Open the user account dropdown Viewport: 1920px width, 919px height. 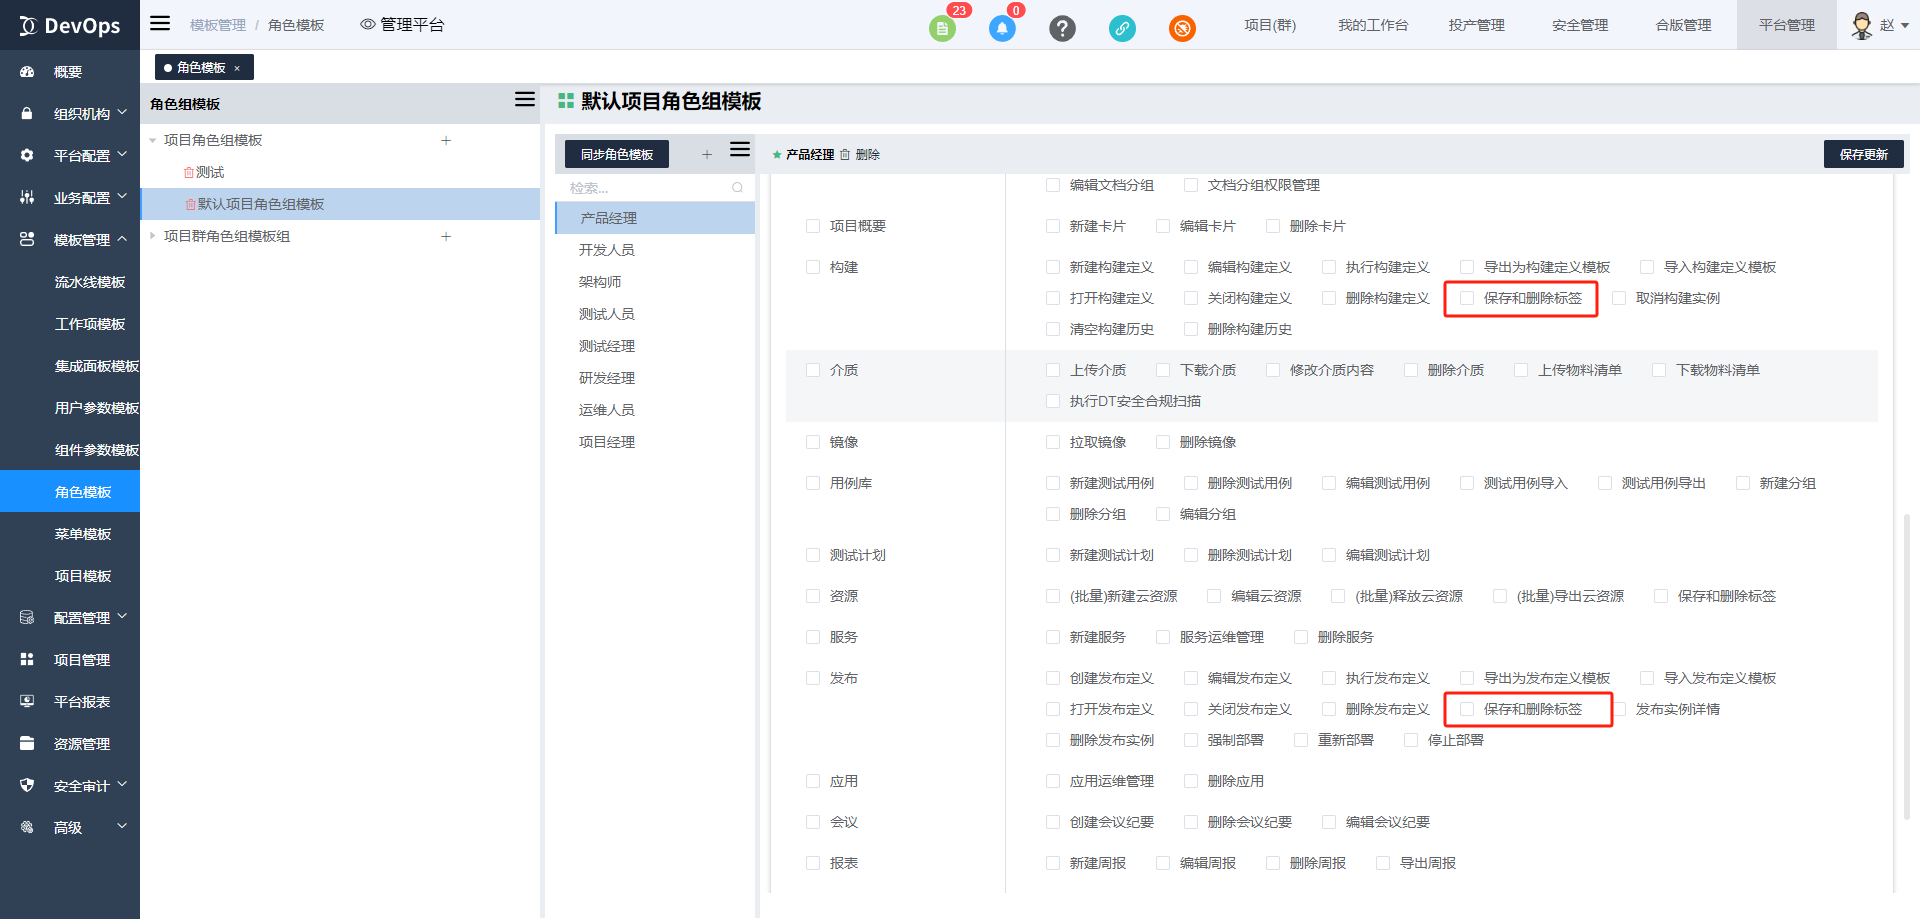1880,25
